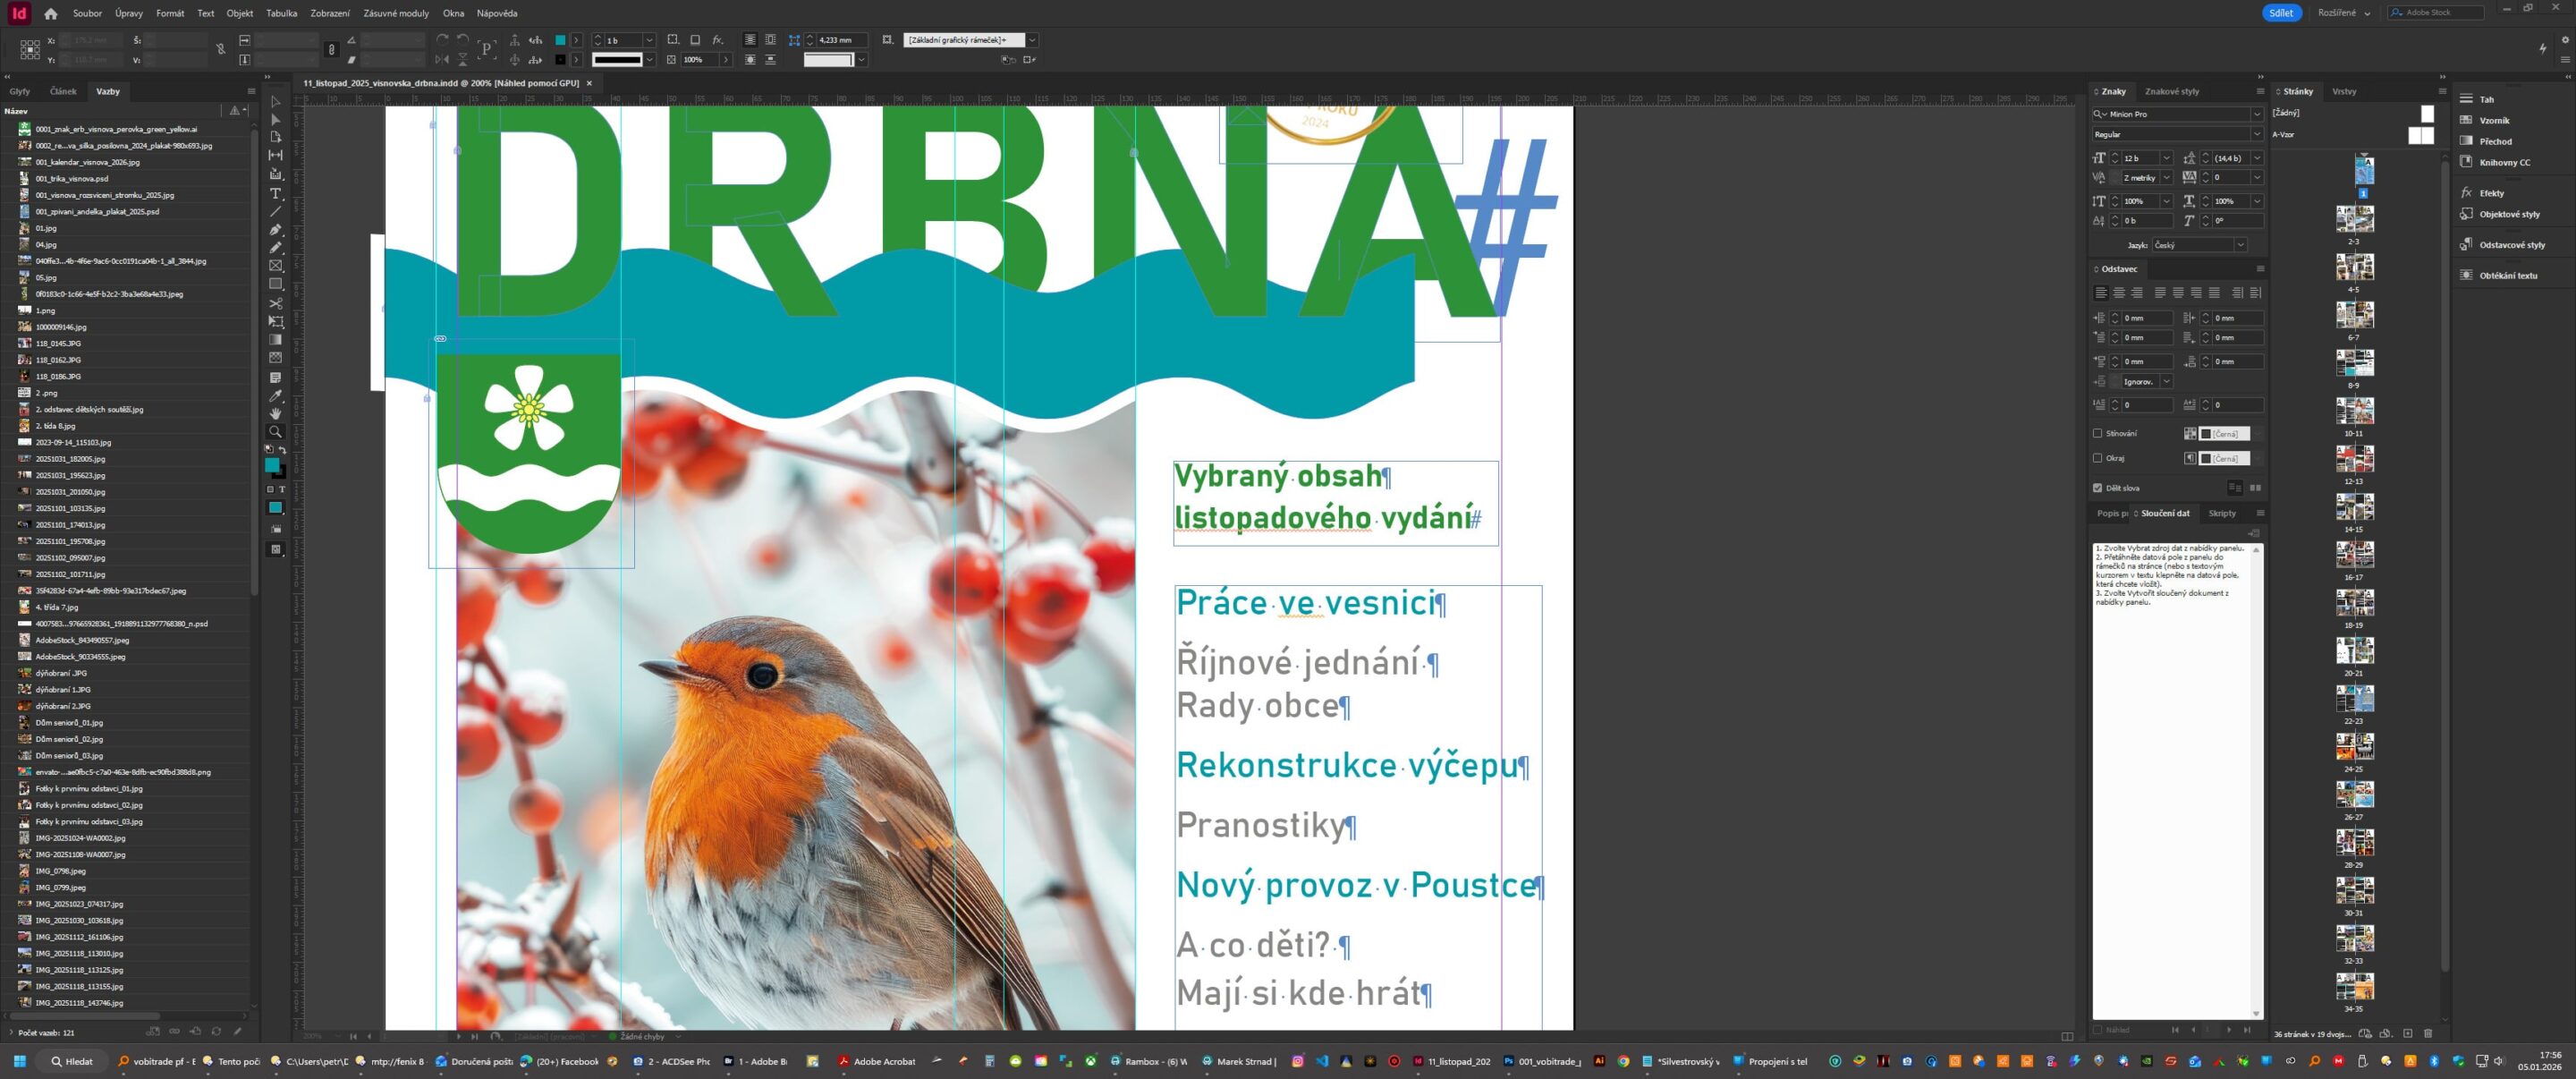Pick the Rectangle Frame tool

pyautogui.click(x=275, y=266)
